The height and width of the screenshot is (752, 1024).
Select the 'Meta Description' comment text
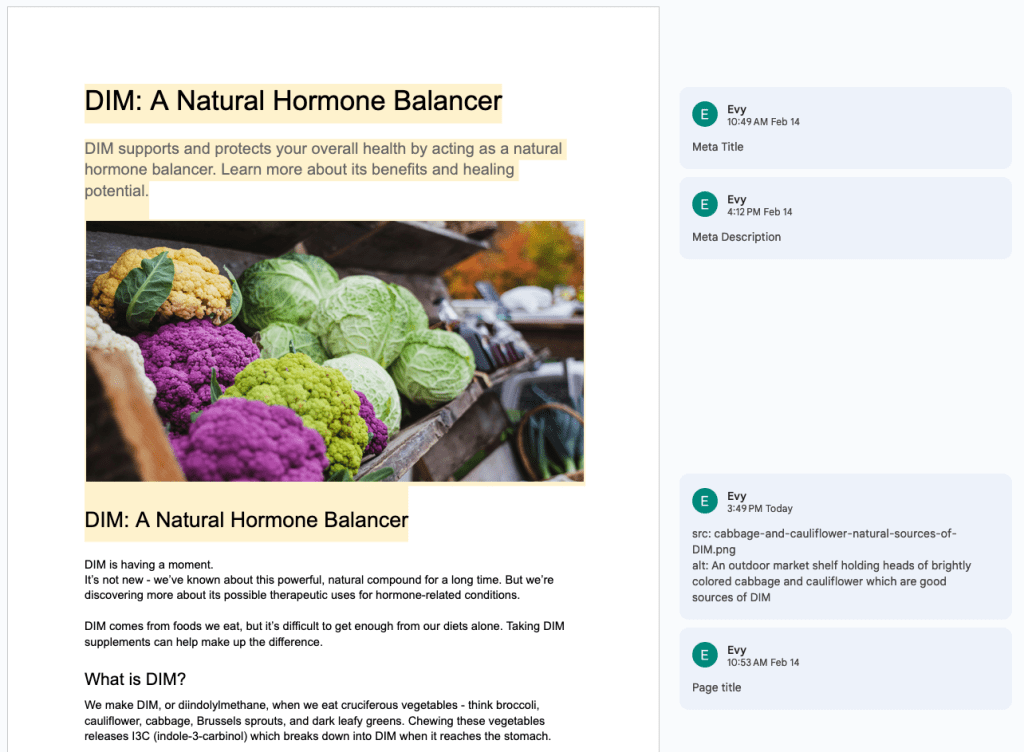click(x=736, y=237)
